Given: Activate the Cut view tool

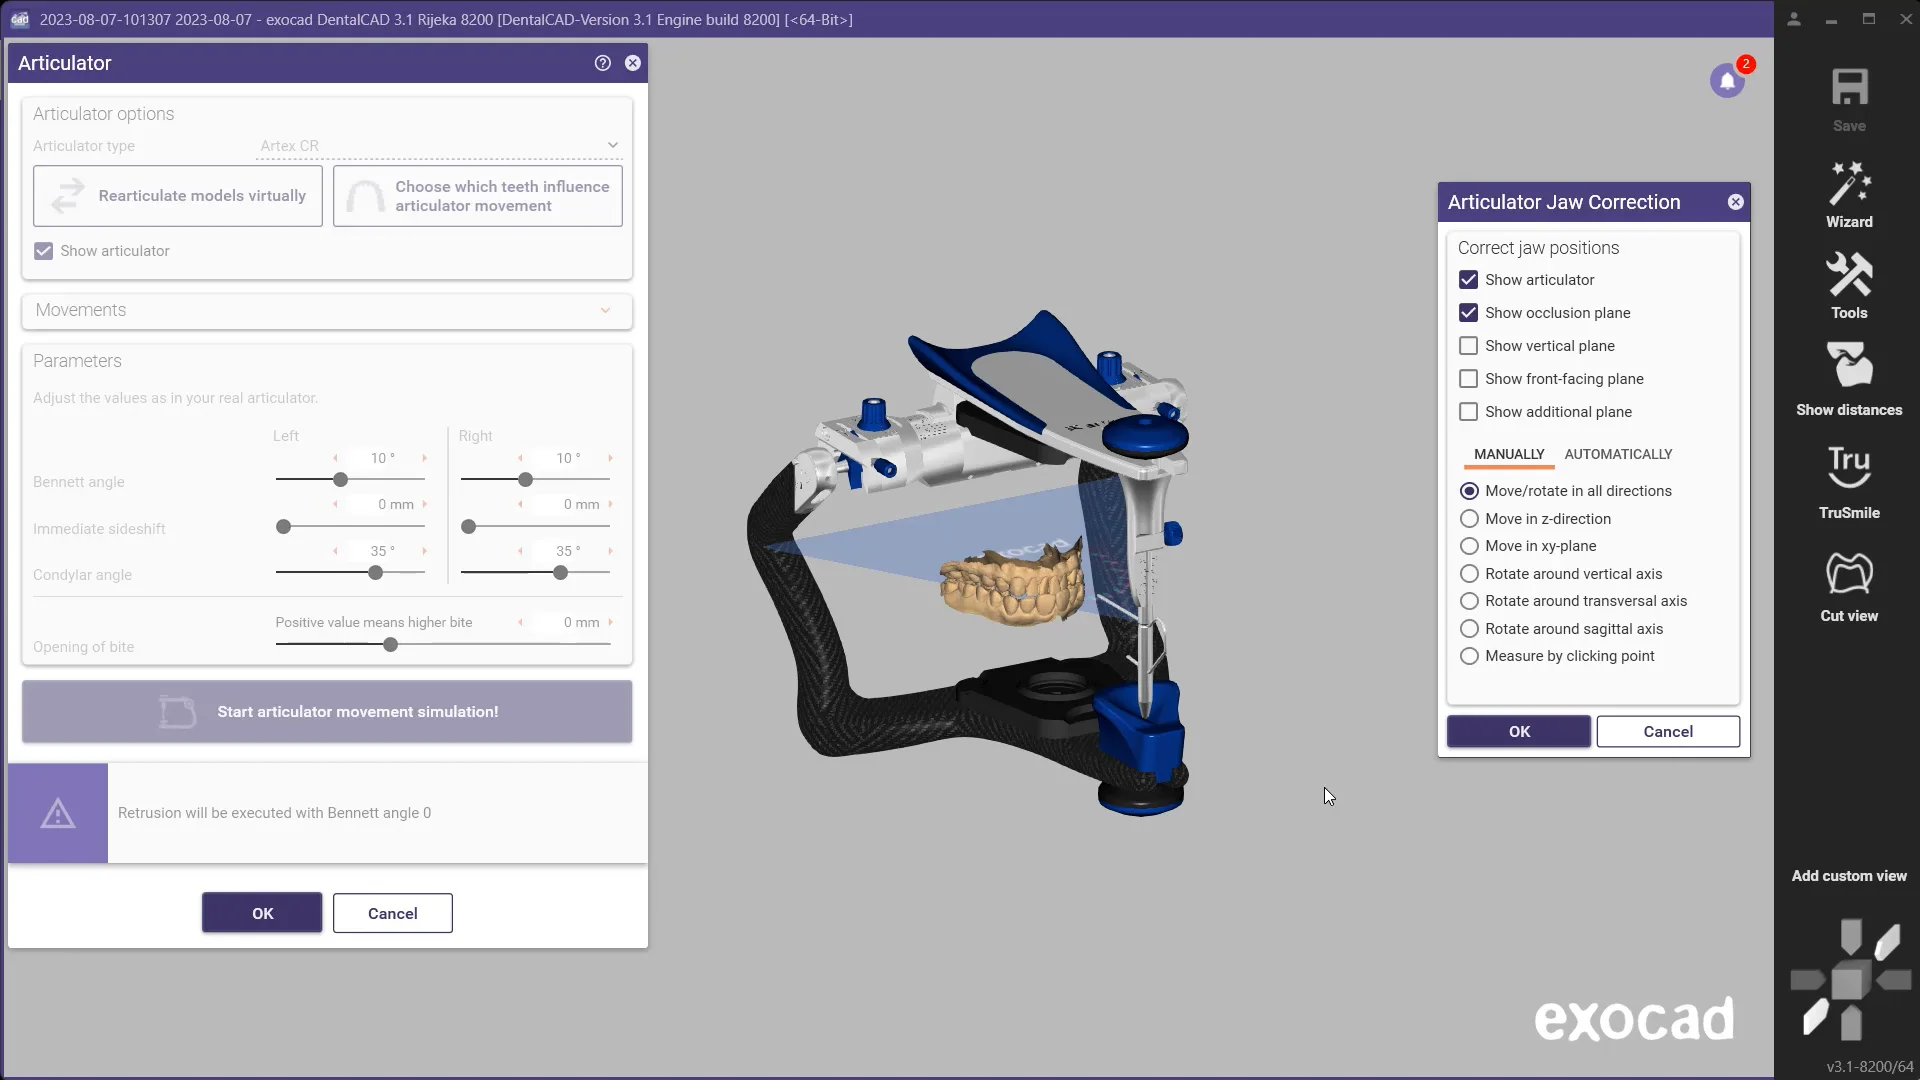Looking at the screenshot, I should 1849,587.
